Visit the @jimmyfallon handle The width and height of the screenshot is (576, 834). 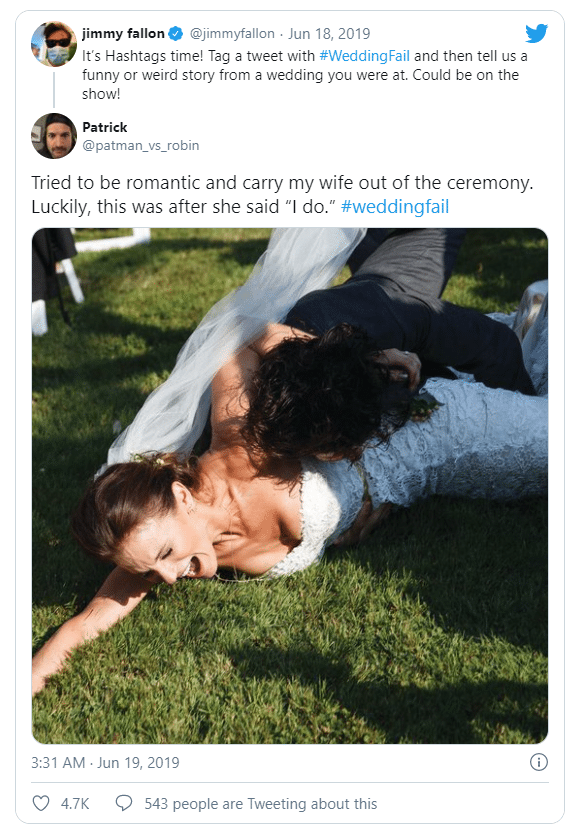click(x=232, y=34)
